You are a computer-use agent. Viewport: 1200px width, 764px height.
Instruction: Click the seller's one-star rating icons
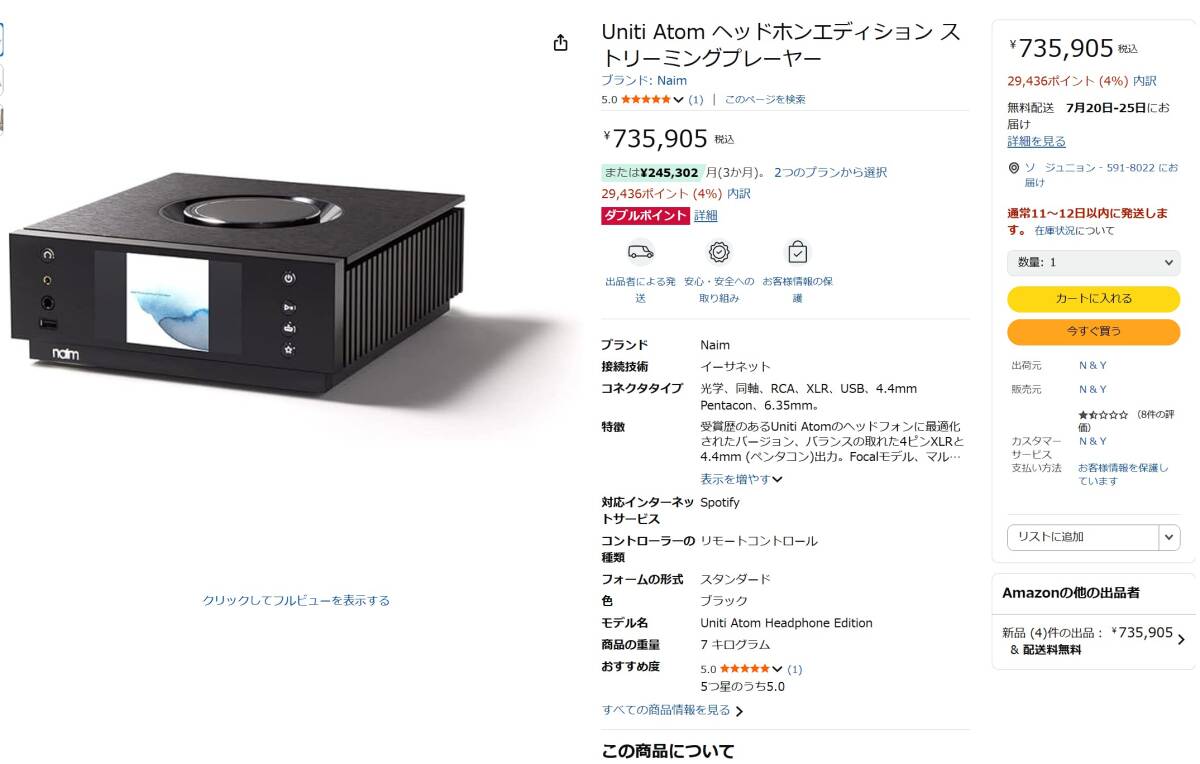coord(1103,414)
